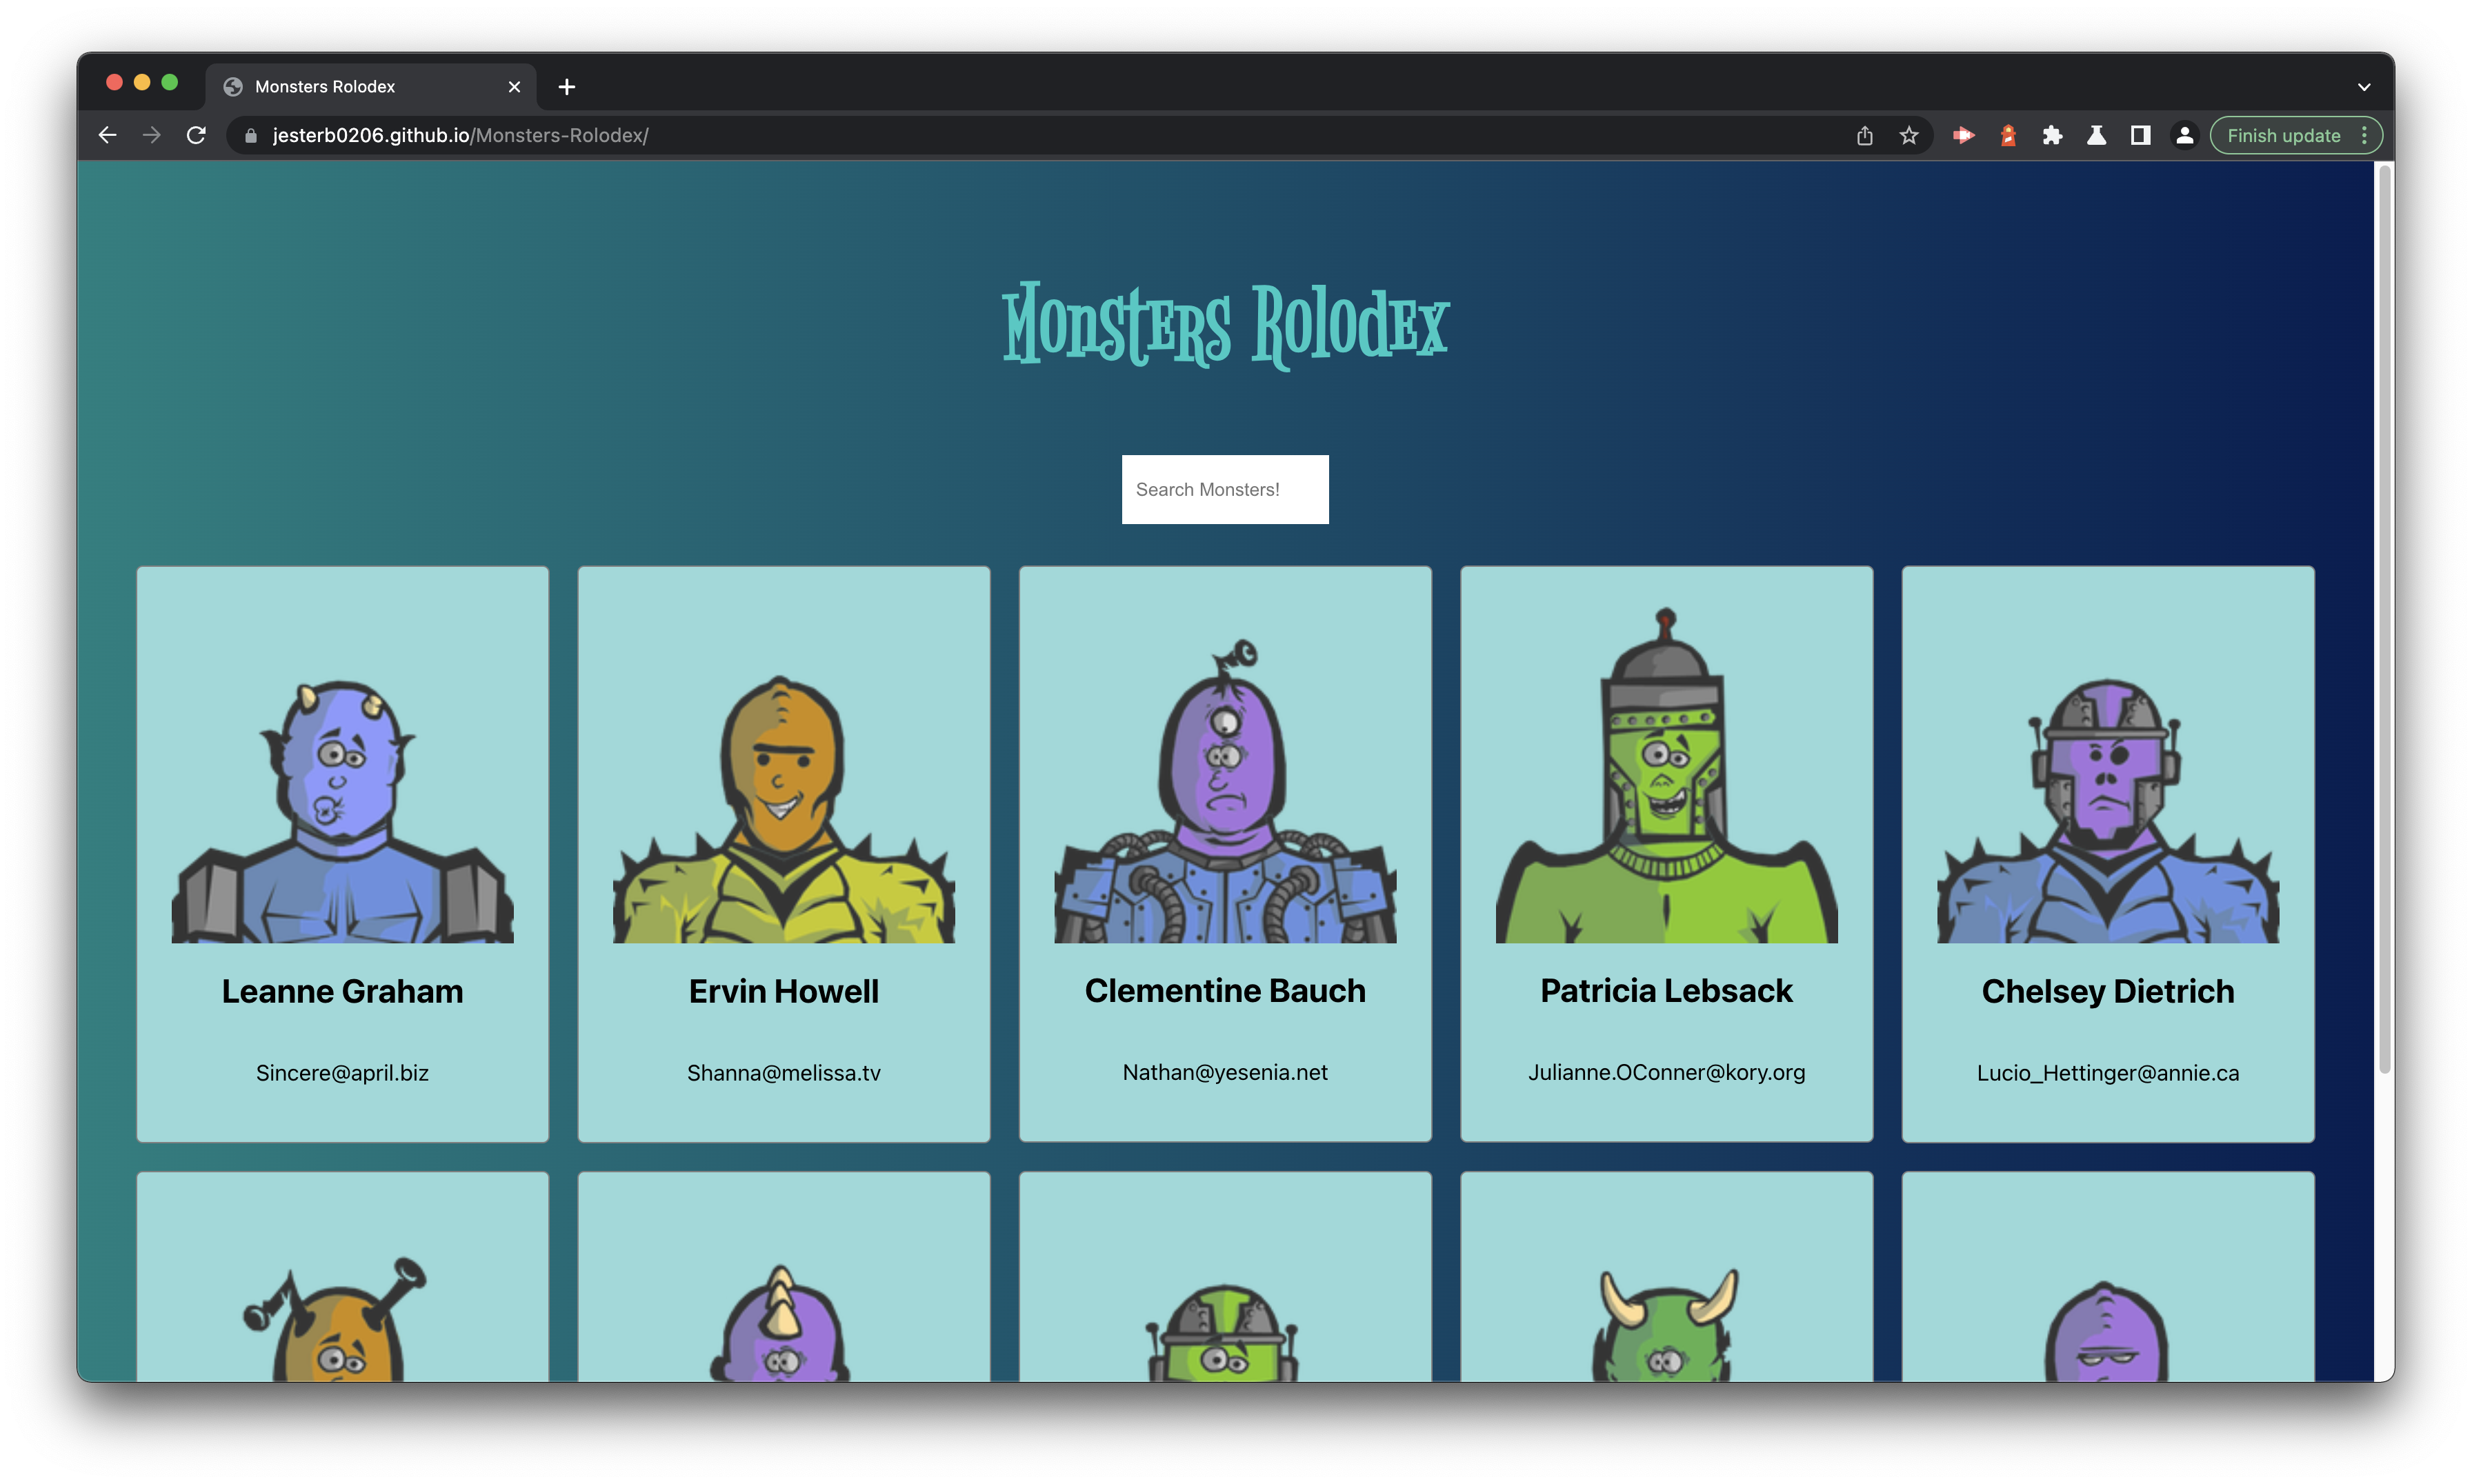Click the browser forward navigation arrow
Image resolution: width=2472 pixels, height=1484 pixels.
click(x=152, y=134)
